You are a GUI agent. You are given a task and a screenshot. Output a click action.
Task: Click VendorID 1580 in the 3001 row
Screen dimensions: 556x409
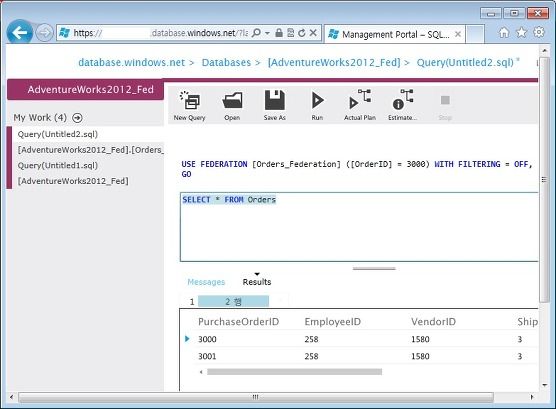[420, 356]
